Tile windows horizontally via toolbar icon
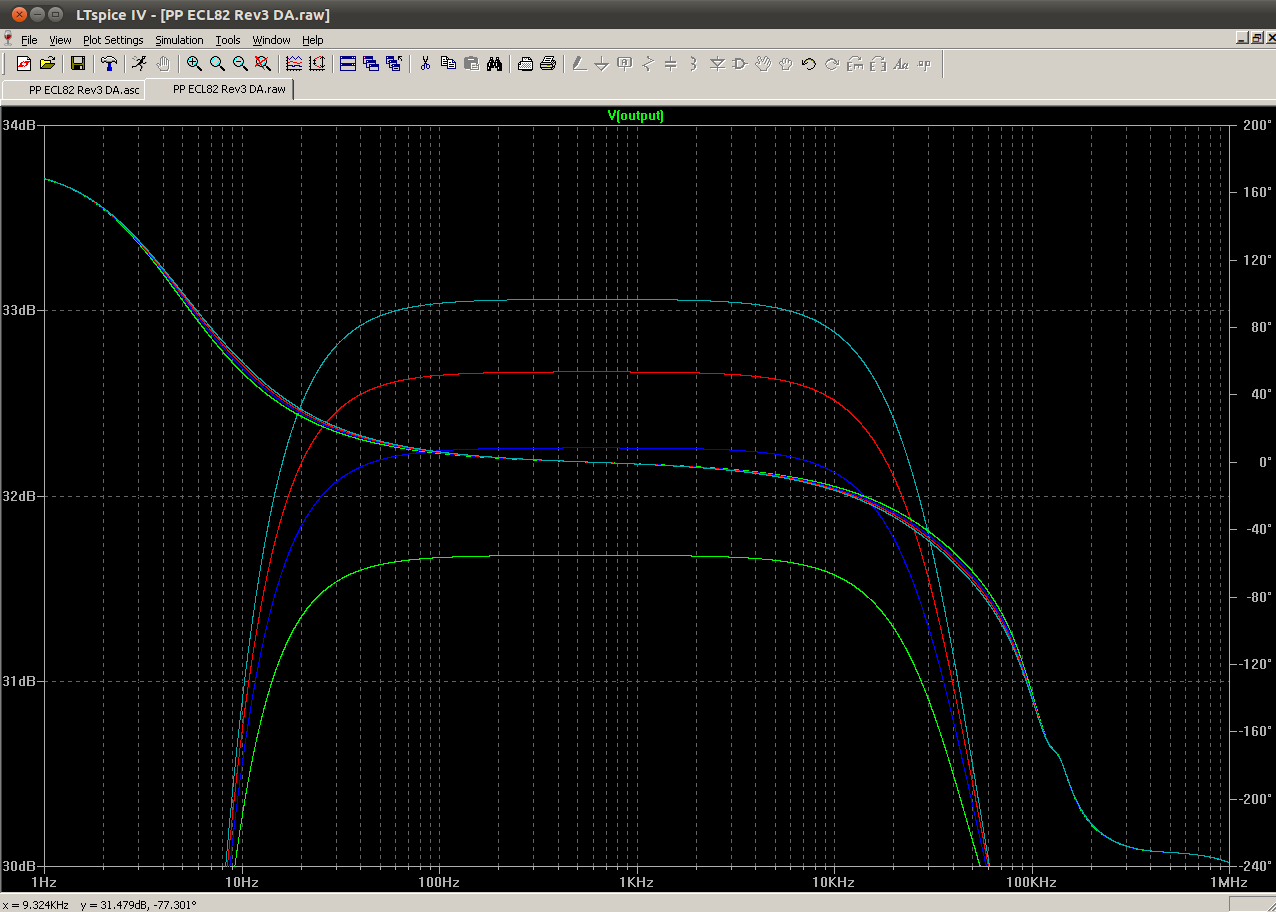The width and height of the screenshot is (1276, 912). pyautogui.click(x=348, y=64)
